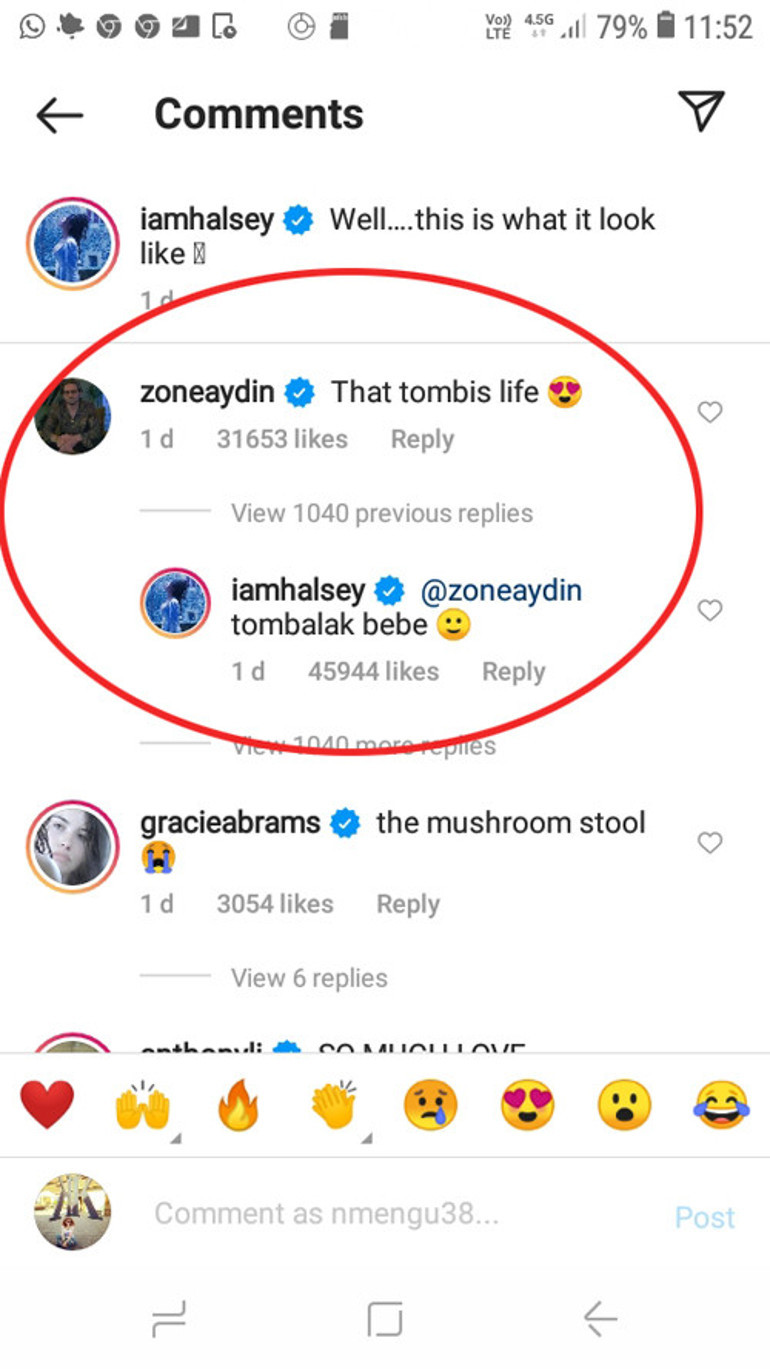
Task: Heart gracieabrams' mushroom stool comment
Action: point(710,843)
